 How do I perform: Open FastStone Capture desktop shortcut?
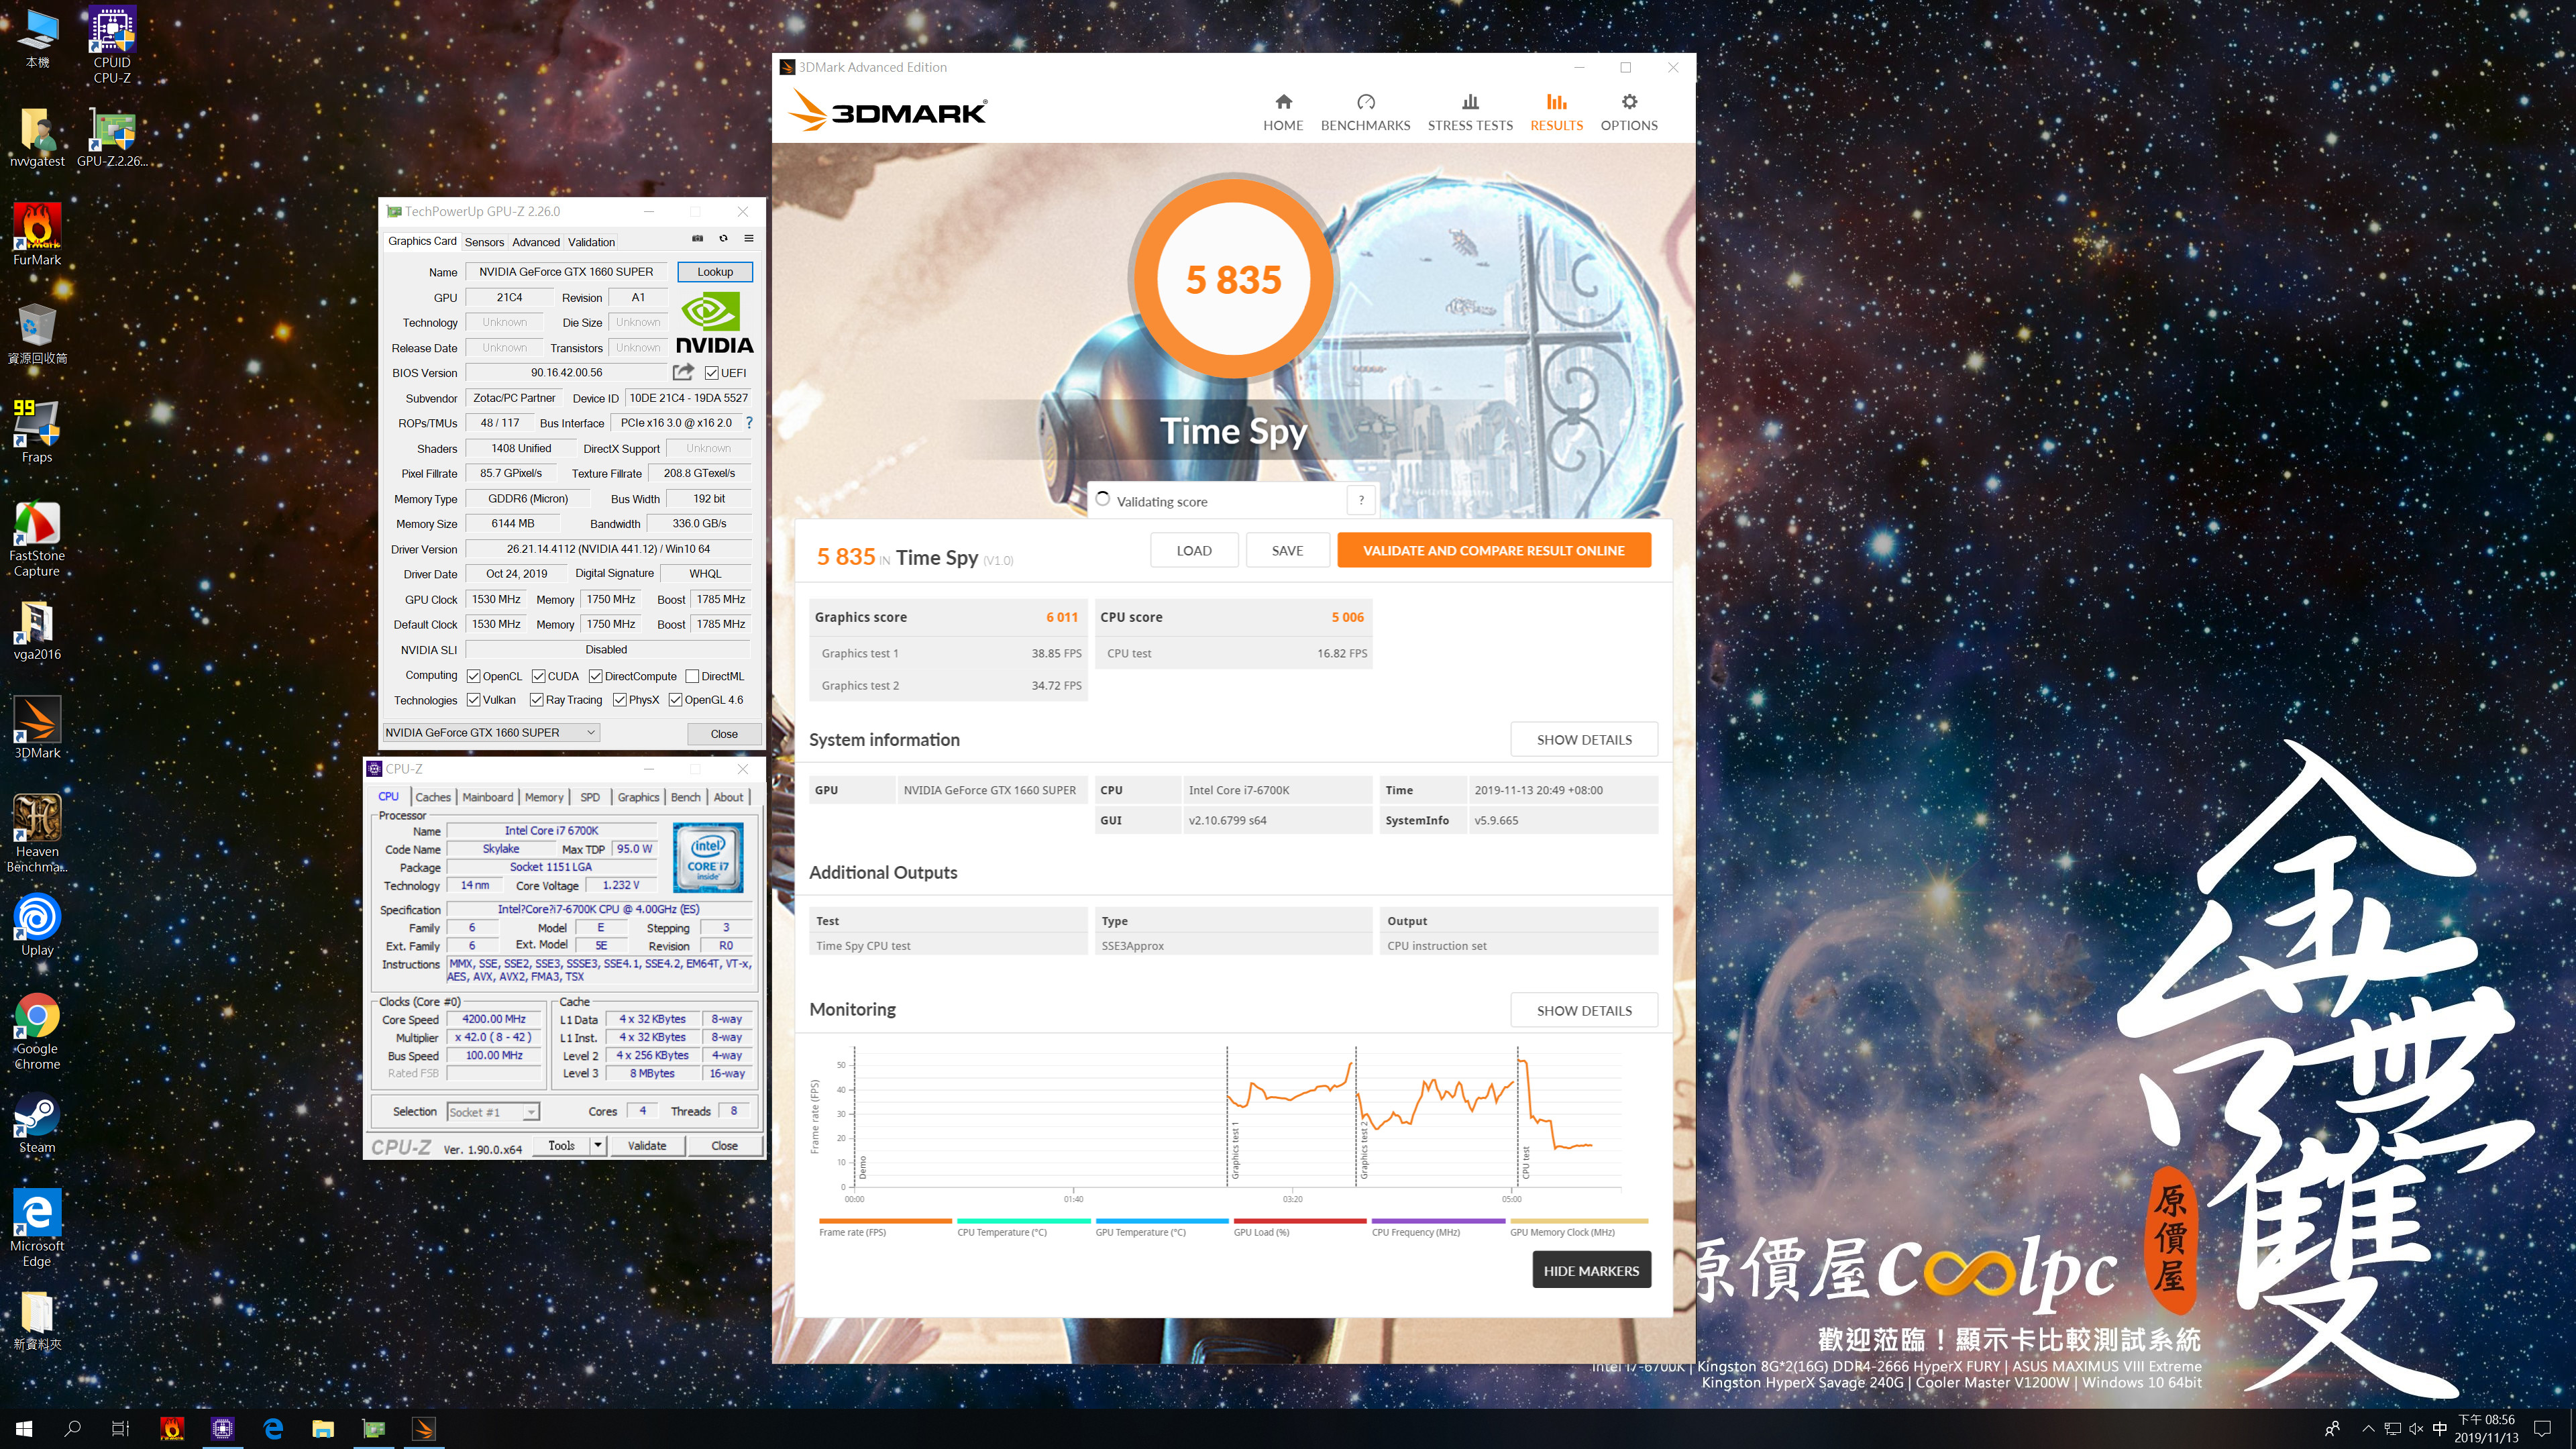(37, 538)
